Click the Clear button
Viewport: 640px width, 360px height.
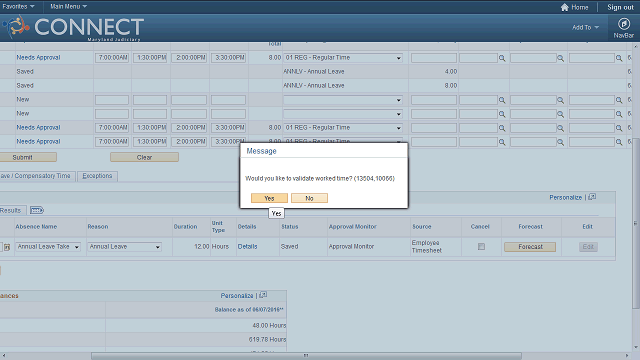click(144, 157)
